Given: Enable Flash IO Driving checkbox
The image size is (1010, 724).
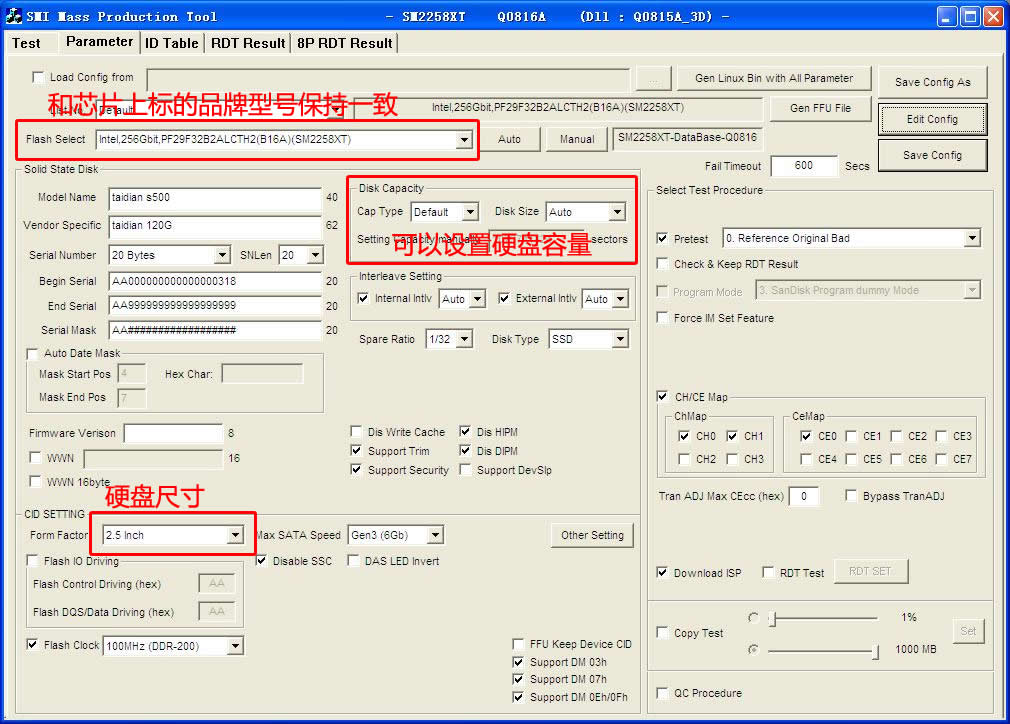Looking at the screenshot, I should click(32, 561).
